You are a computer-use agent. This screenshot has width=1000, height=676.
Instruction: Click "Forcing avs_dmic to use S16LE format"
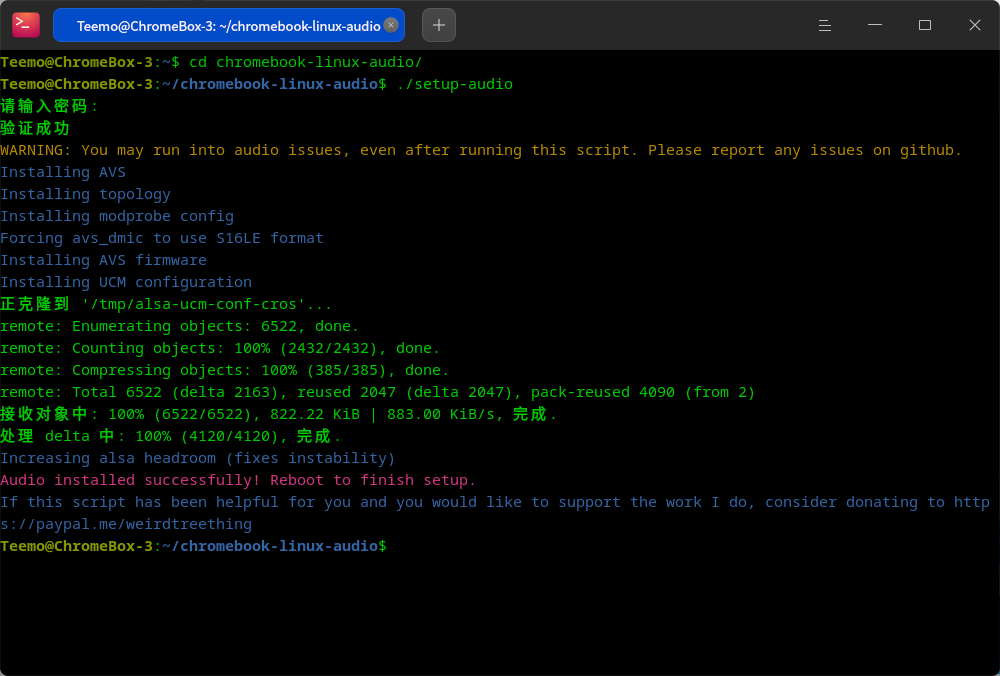[x=162, y=238]
